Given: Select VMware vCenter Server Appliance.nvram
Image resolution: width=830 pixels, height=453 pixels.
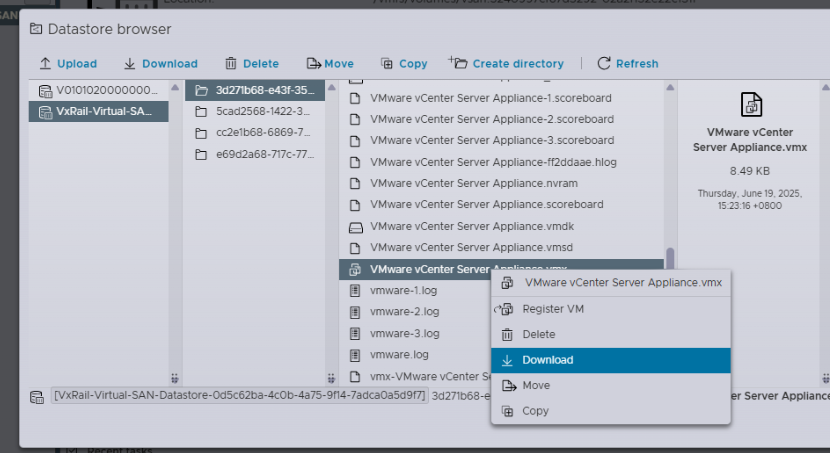Looking at the screenshot, I should pos(501,183).
